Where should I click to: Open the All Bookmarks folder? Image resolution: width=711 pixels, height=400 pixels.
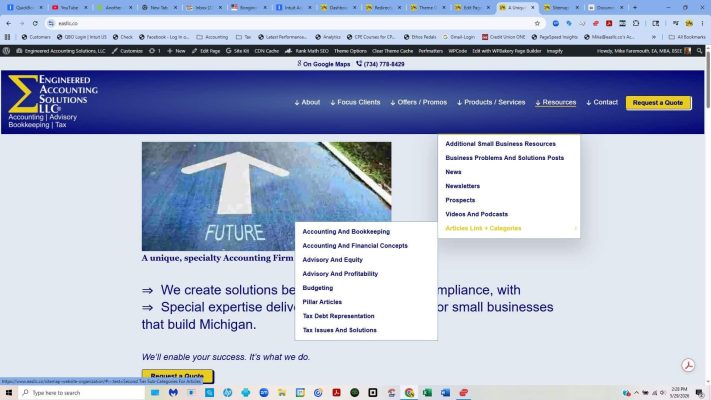(687, 37)
